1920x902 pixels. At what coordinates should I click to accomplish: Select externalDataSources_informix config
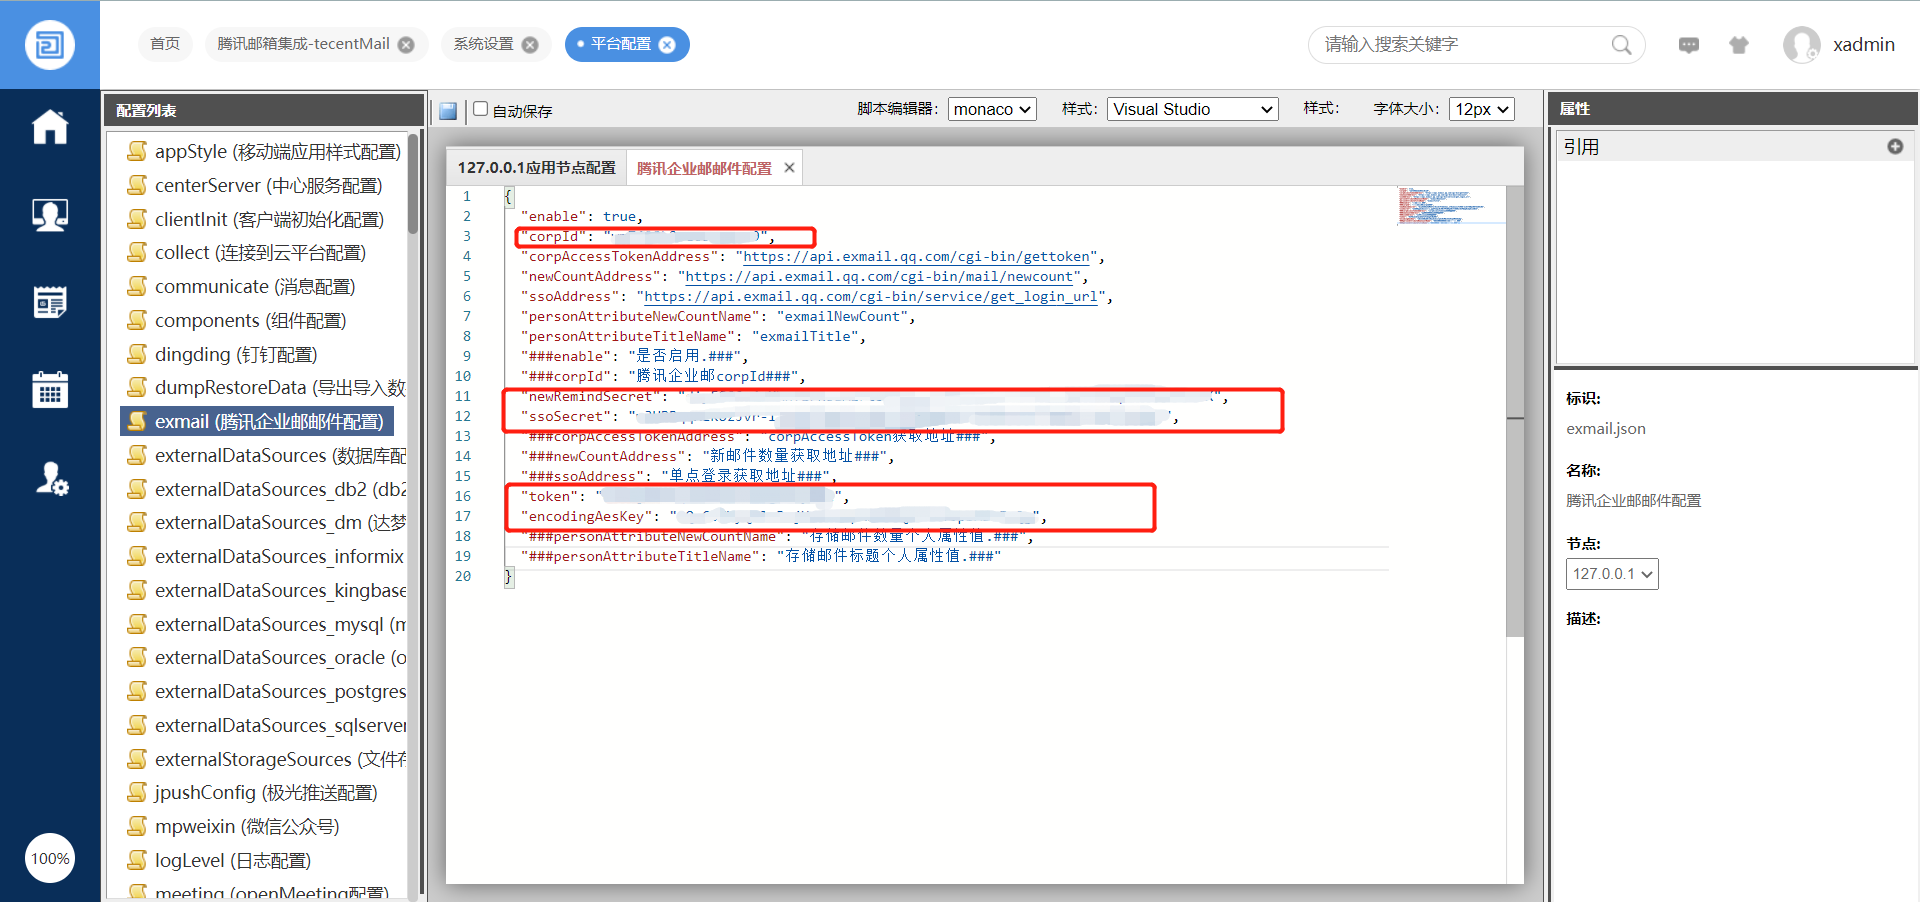point(264,557)
